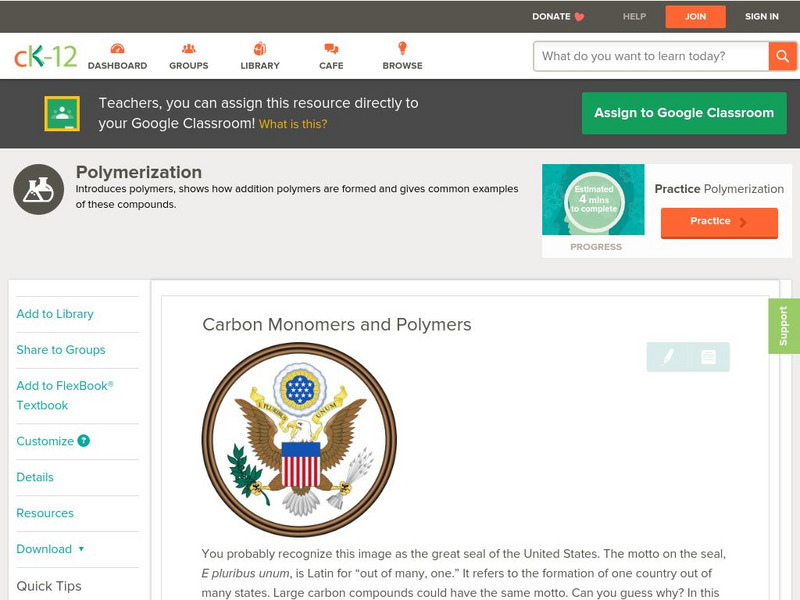The width and height of the screenshot is (800, 600).
Task: Open the notes tool icon
Action: 708,357
